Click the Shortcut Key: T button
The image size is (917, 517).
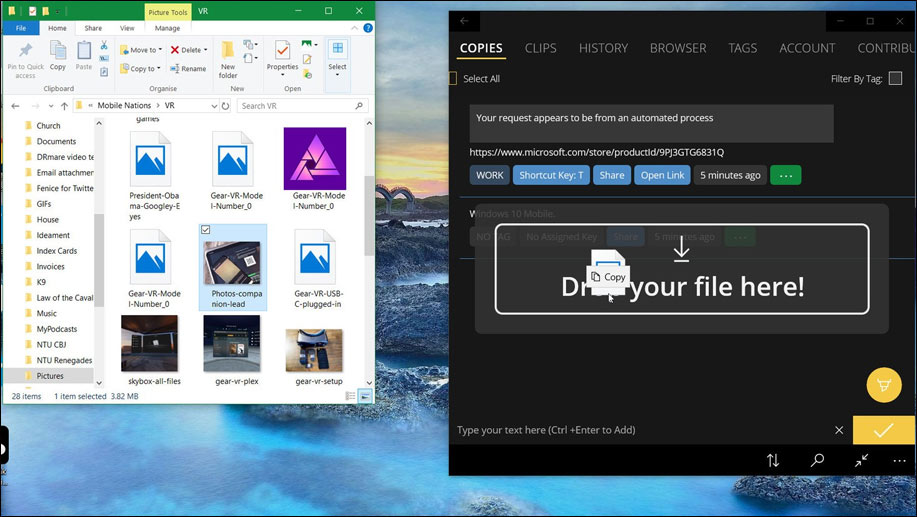pos(551,175)
